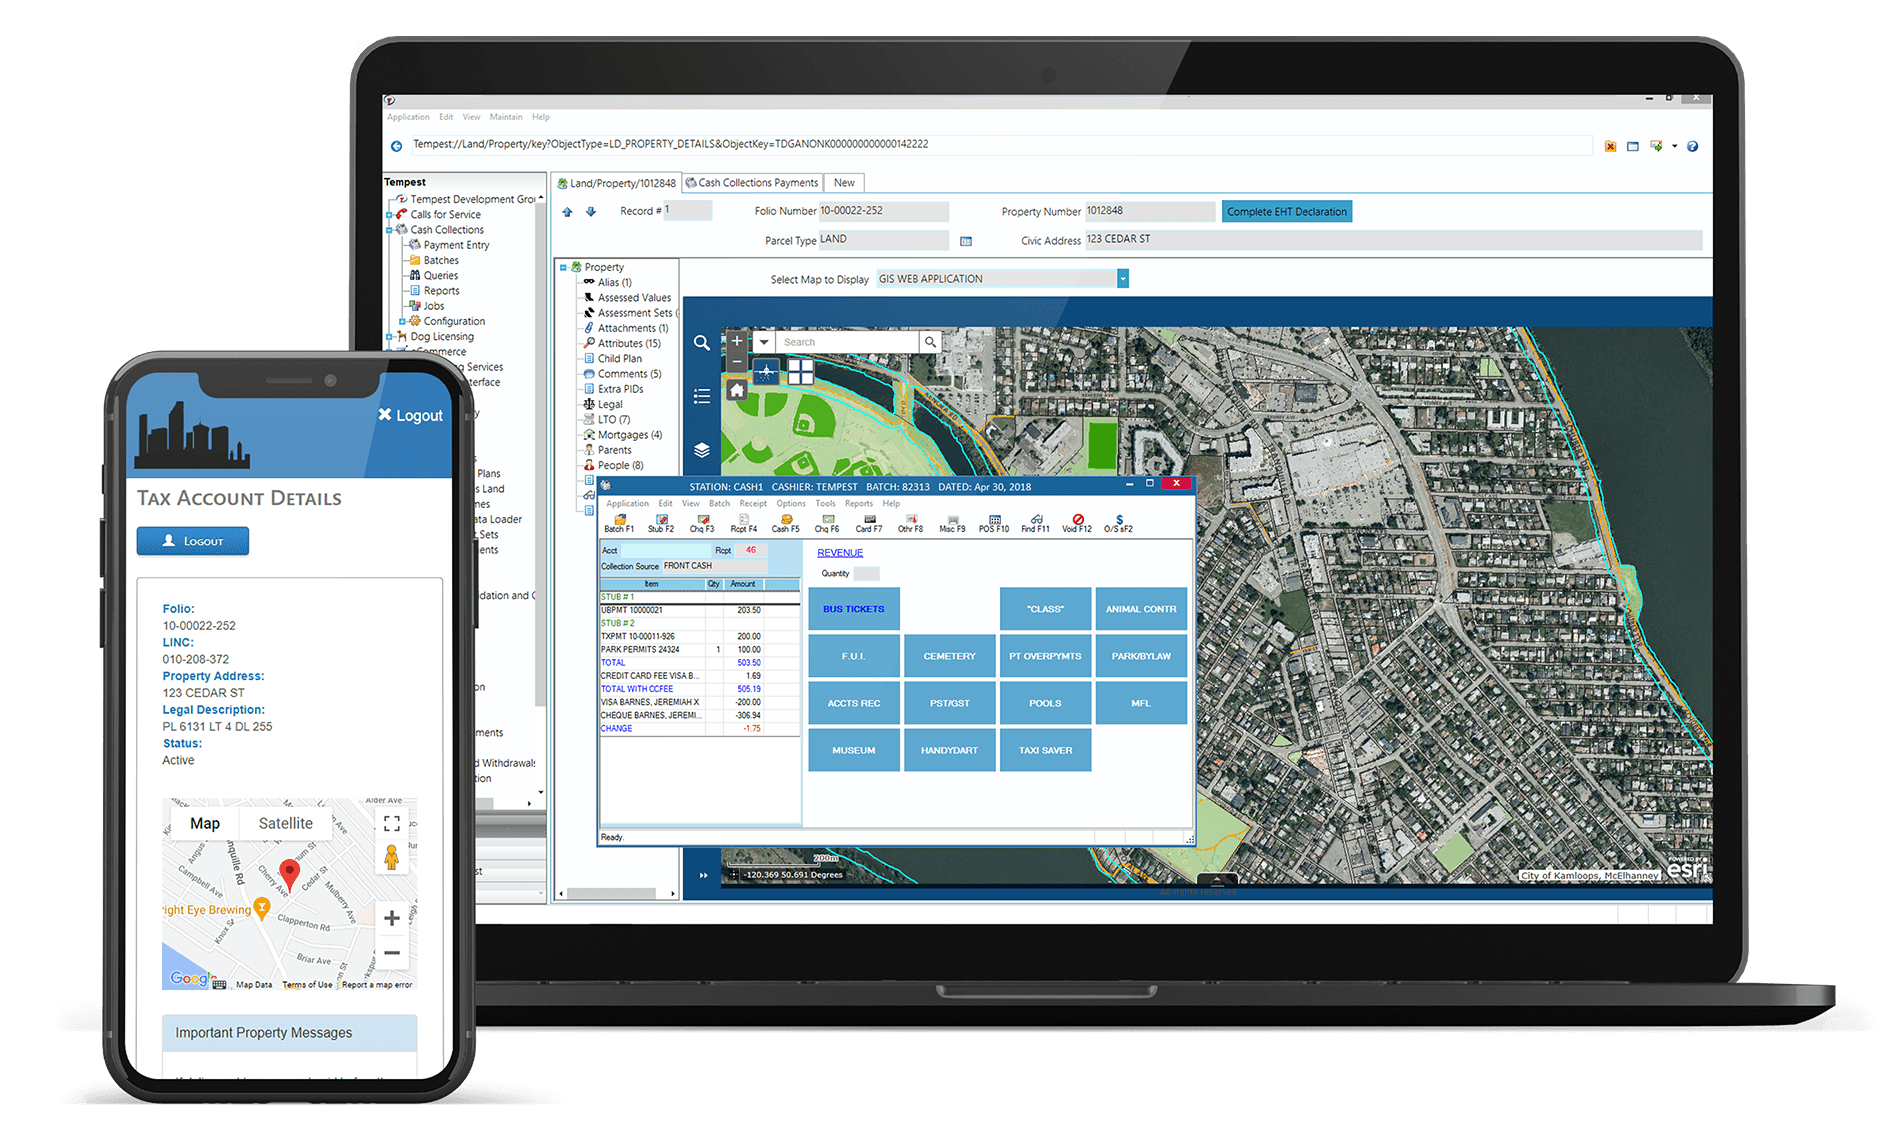Click the map home extent button

tap(737, 391)
